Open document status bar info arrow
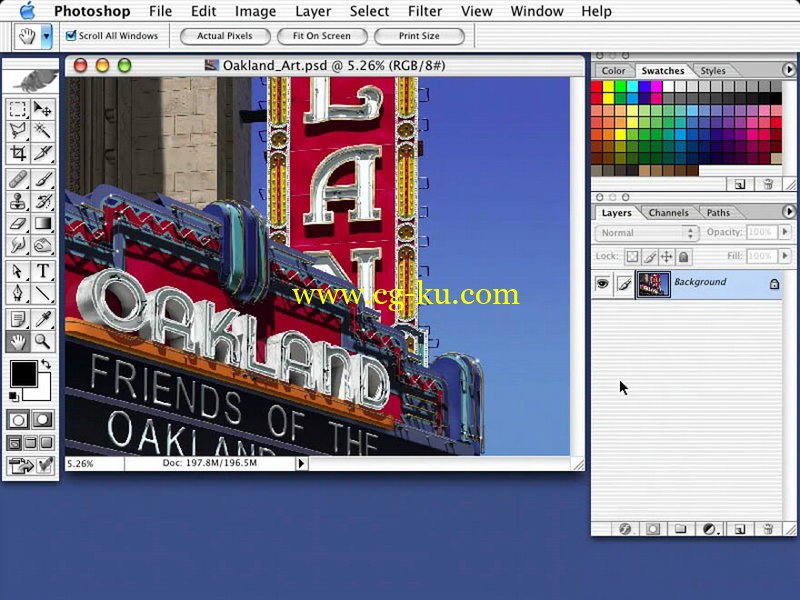This screenshot has width=800, height=600. pos(301,463)
